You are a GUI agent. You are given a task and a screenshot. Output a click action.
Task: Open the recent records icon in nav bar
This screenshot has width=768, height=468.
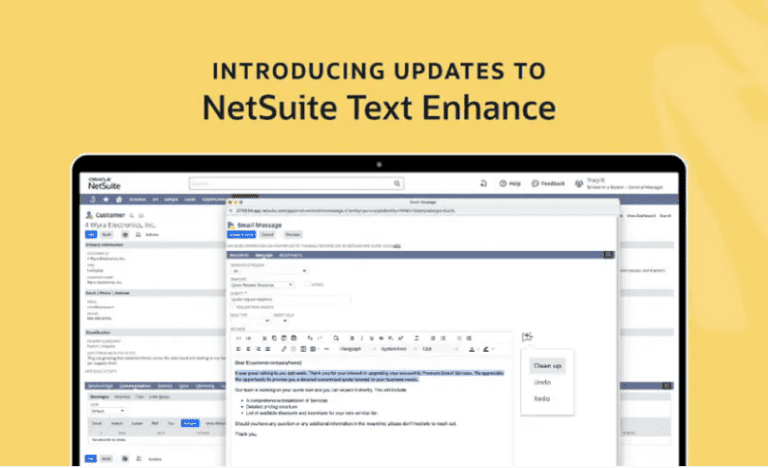93,199
